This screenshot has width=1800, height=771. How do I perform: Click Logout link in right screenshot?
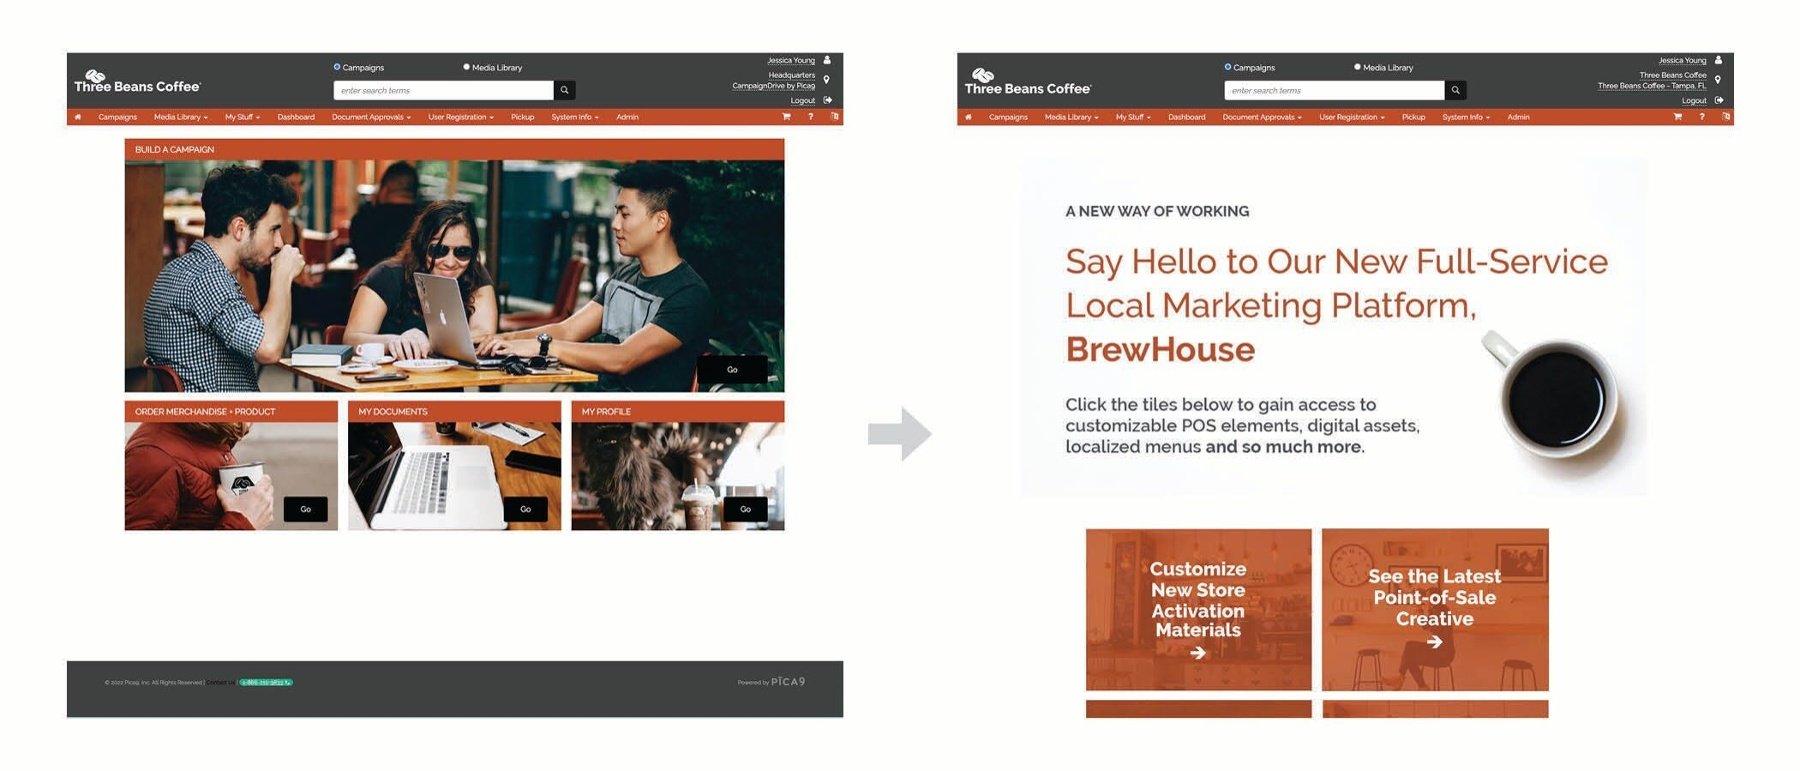tap(1694, 100)
